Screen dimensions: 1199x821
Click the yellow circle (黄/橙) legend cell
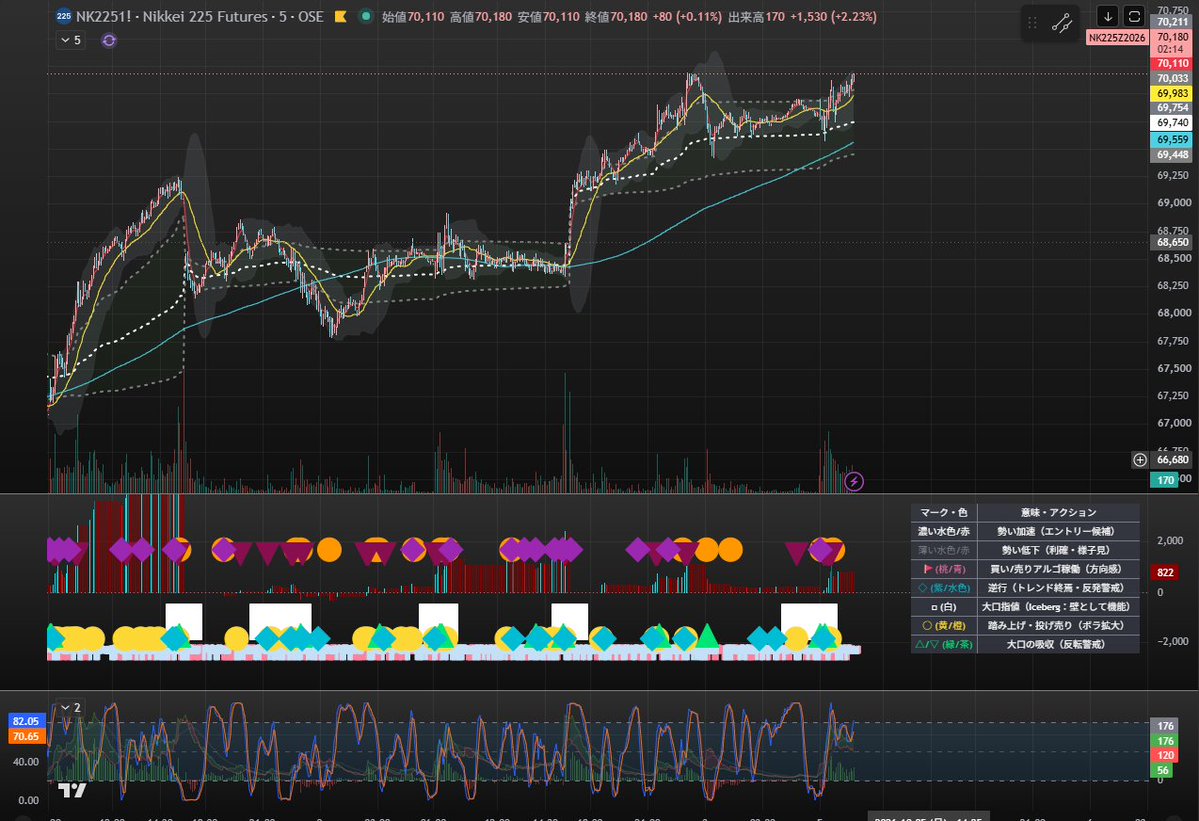[x=944, y=625]
